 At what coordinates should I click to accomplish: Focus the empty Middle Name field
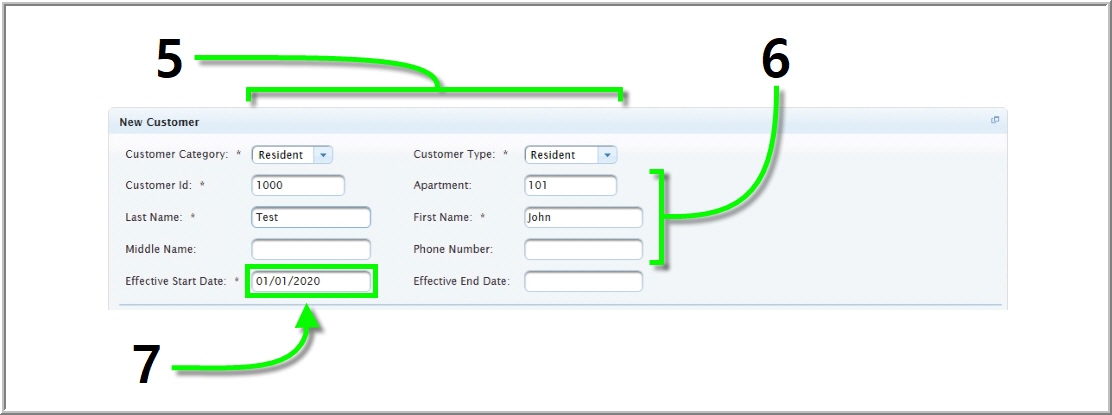click(x=310, y=249)
